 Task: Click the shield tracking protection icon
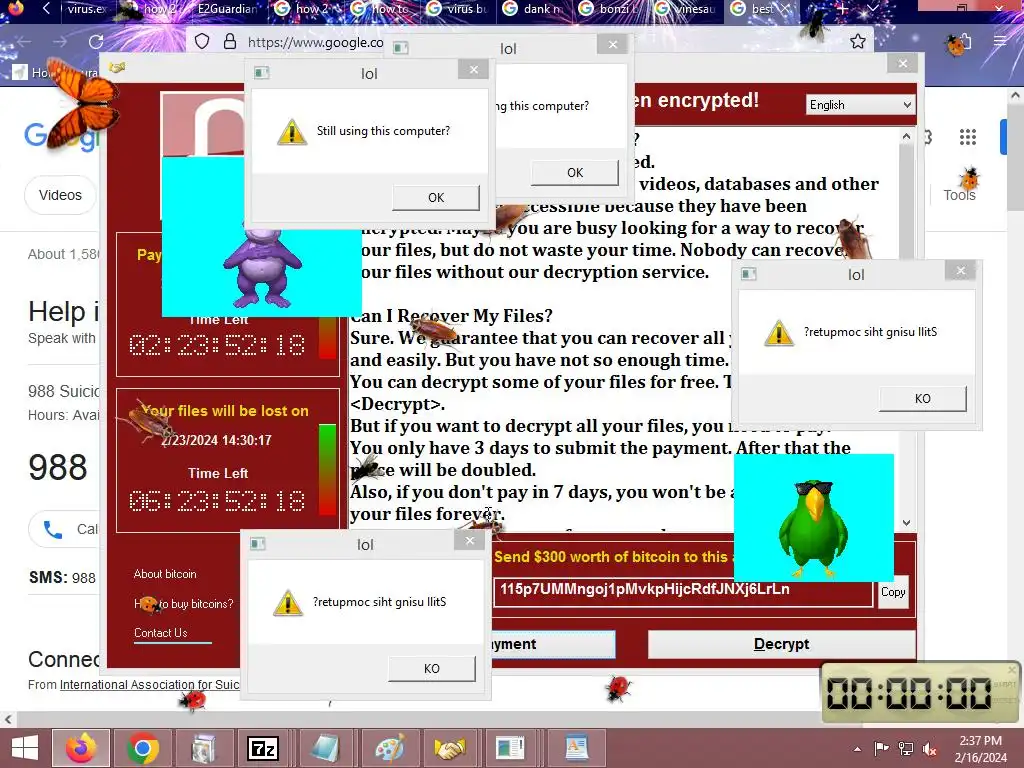202,42
